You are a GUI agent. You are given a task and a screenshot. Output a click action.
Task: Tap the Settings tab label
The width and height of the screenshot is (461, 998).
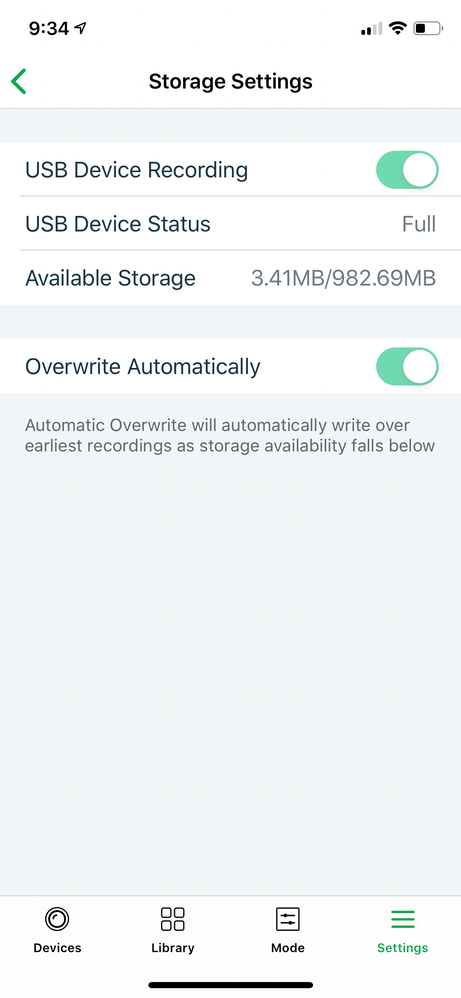pos(402,948)
